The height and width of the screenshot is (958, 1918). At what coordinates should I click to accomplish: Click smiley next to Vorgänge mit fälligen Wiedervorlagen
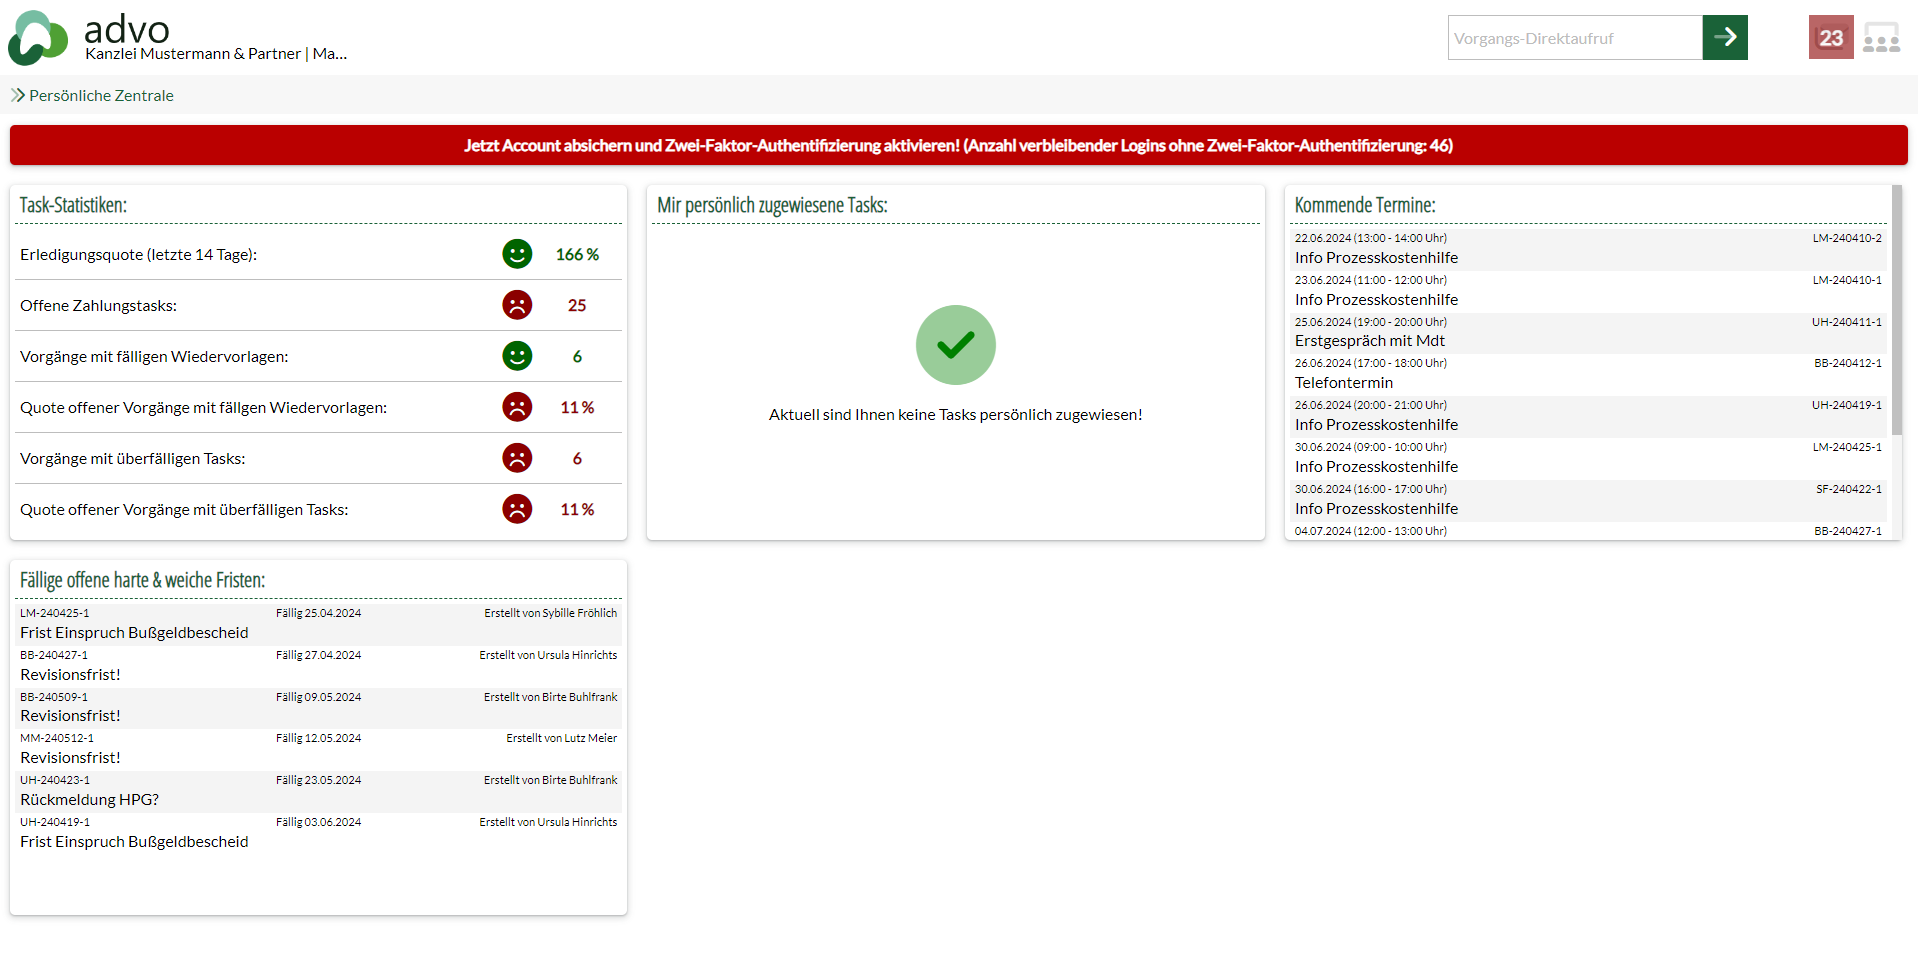517,356
